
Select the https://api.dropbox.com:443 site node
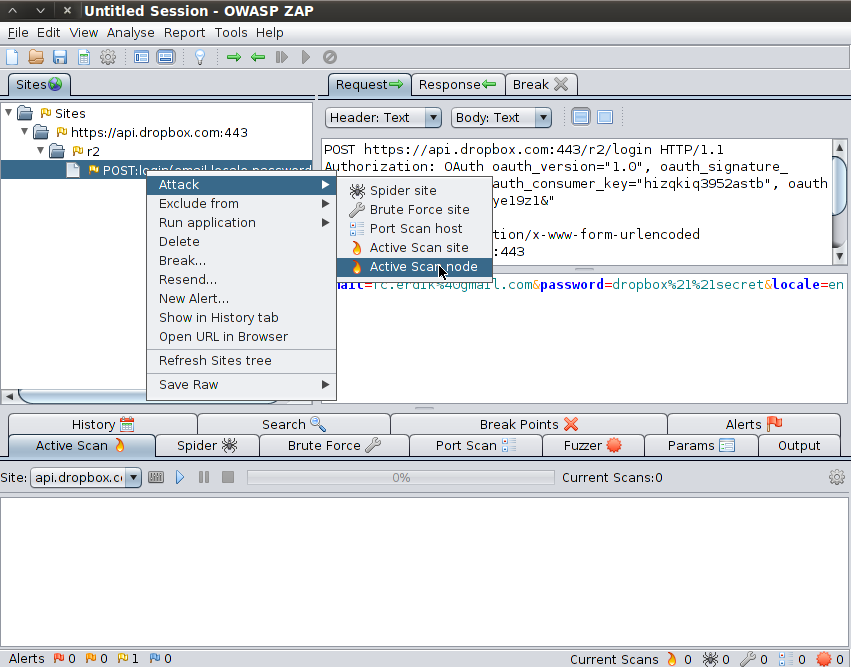coord(159,132)
